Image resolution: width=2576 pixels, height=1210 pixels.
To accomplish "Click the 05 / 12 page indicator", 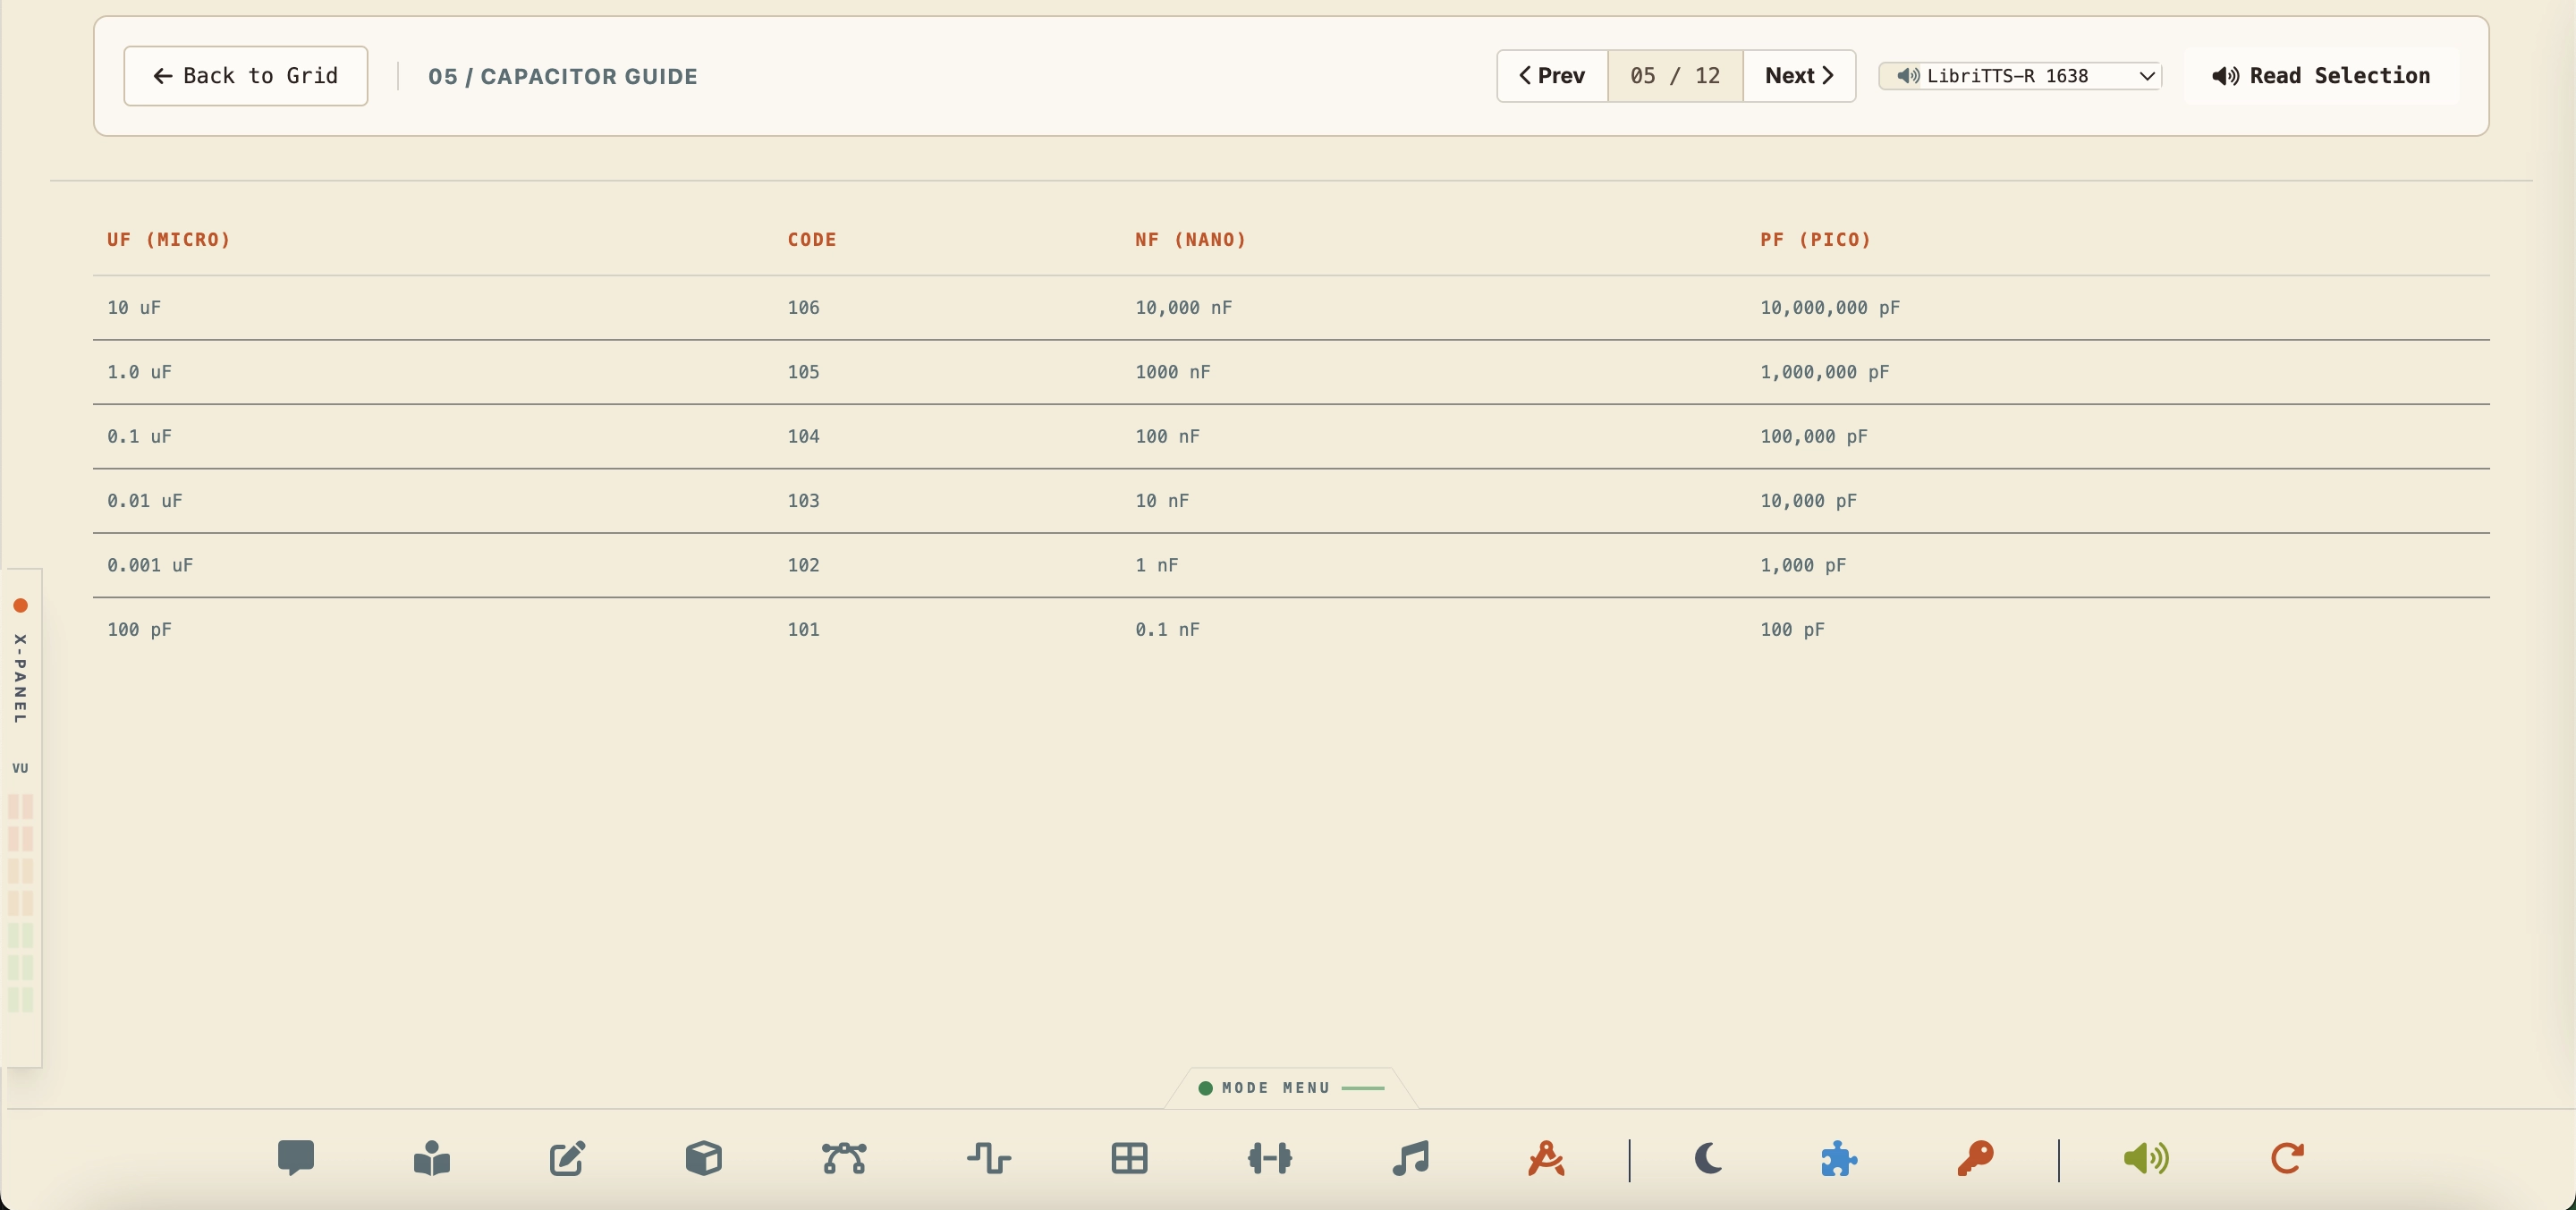I will 1675,76.
